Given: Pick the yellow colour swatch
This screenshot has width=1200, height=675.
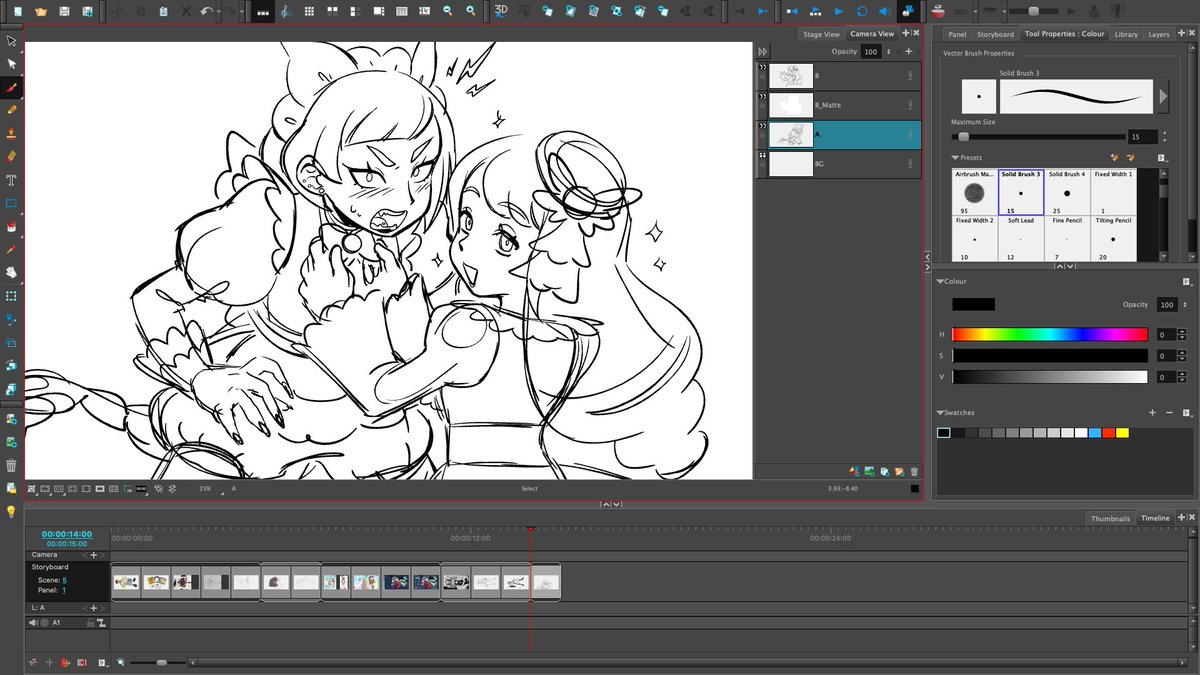Looking at the screenshot, I should coord(1122,432).
